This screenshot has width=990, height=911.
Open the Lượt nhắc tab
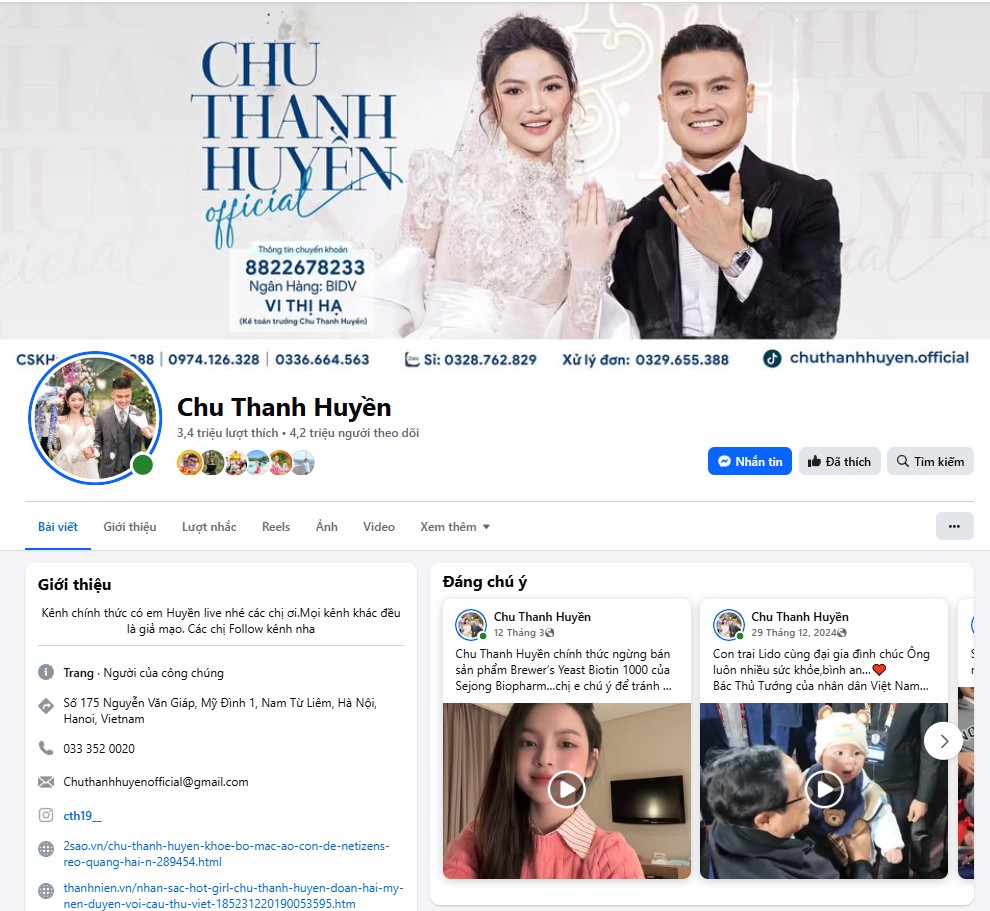(x=209, y=527)
